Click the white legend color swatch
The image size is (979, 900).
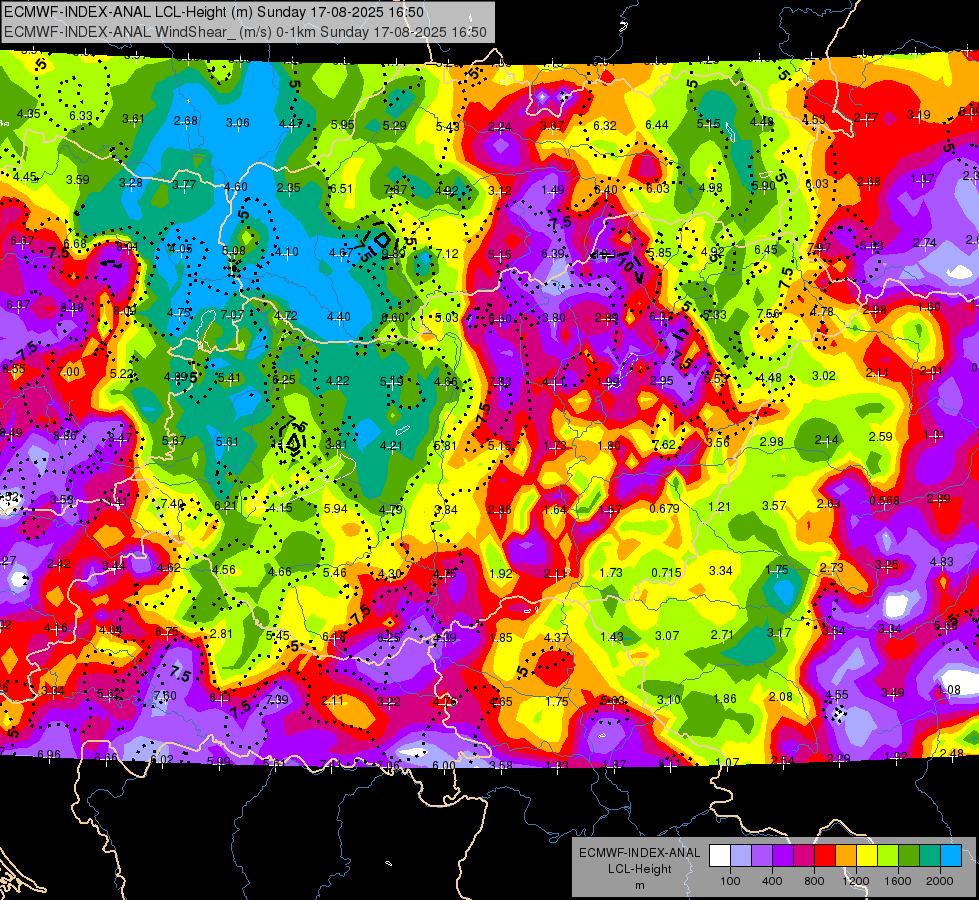pos(720,856)
